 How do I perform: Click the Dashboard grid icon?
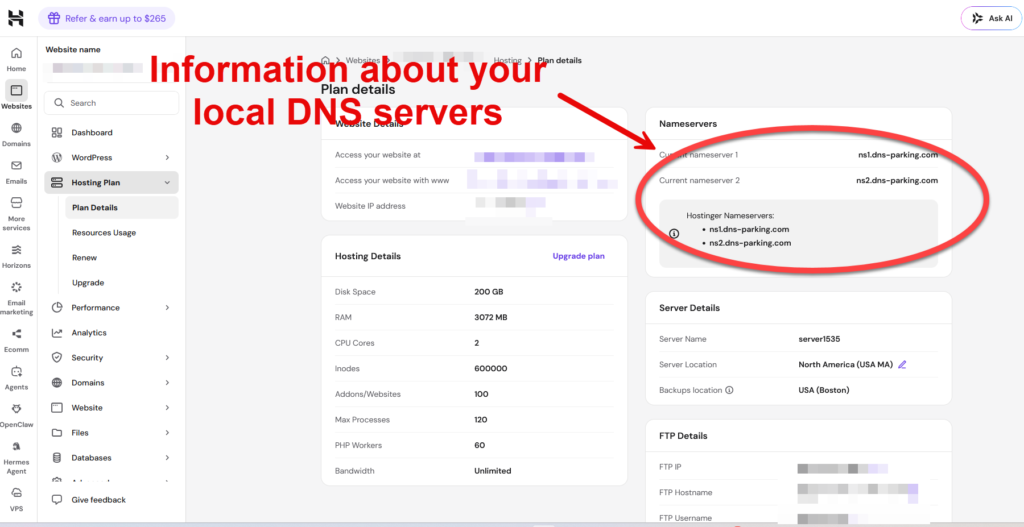point(57,133)
